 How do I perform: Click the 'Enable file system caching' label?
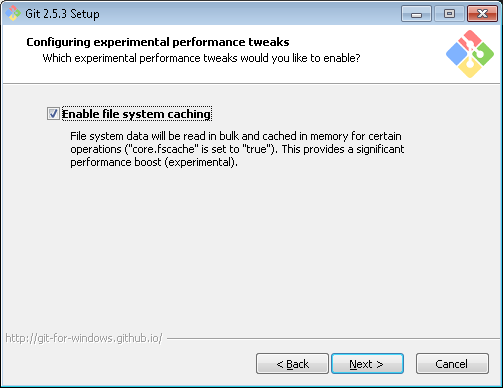(x=137, y=114)
